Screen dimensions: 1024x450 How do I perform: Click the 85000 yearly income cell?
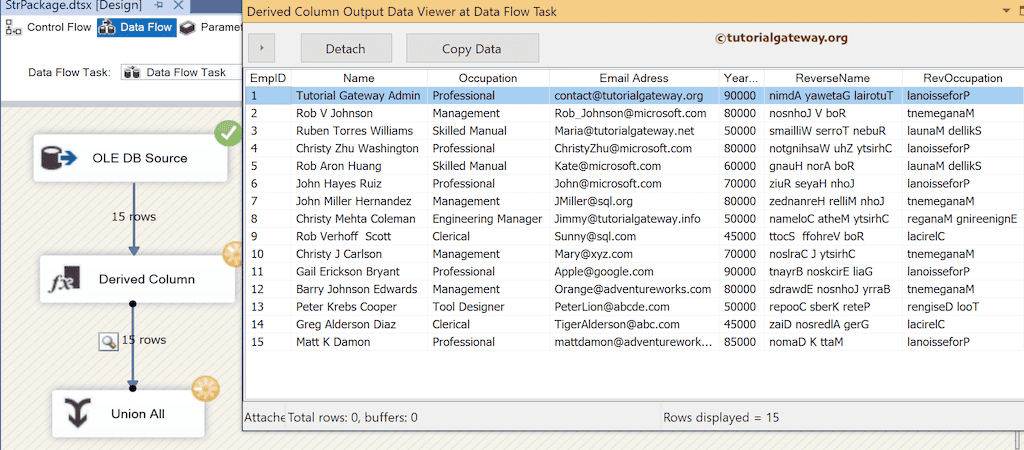741,342
